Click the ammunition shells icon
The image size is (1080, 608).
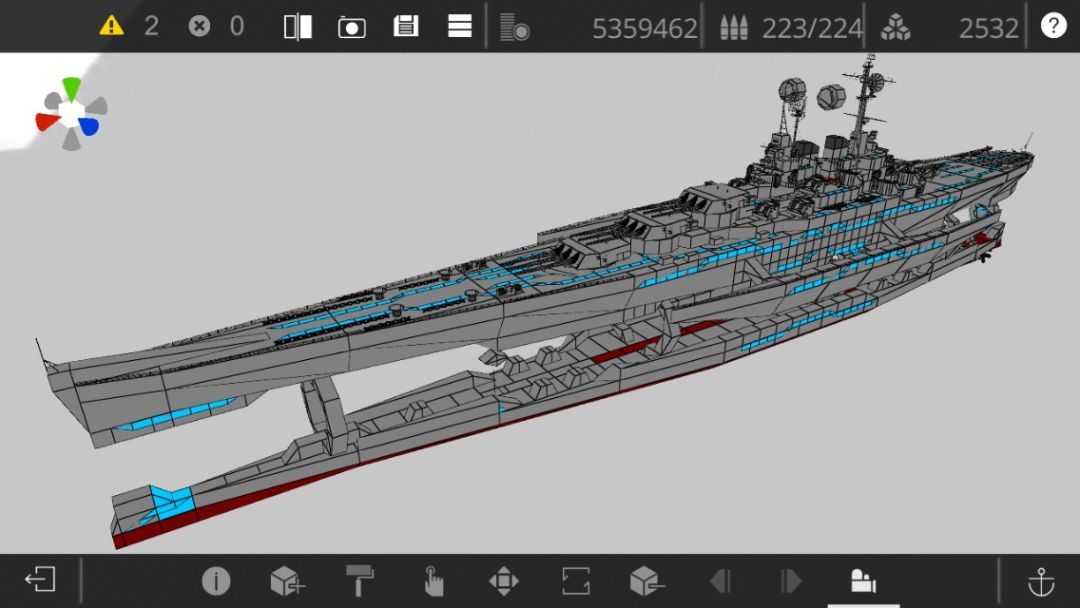(x=734, y=28)
